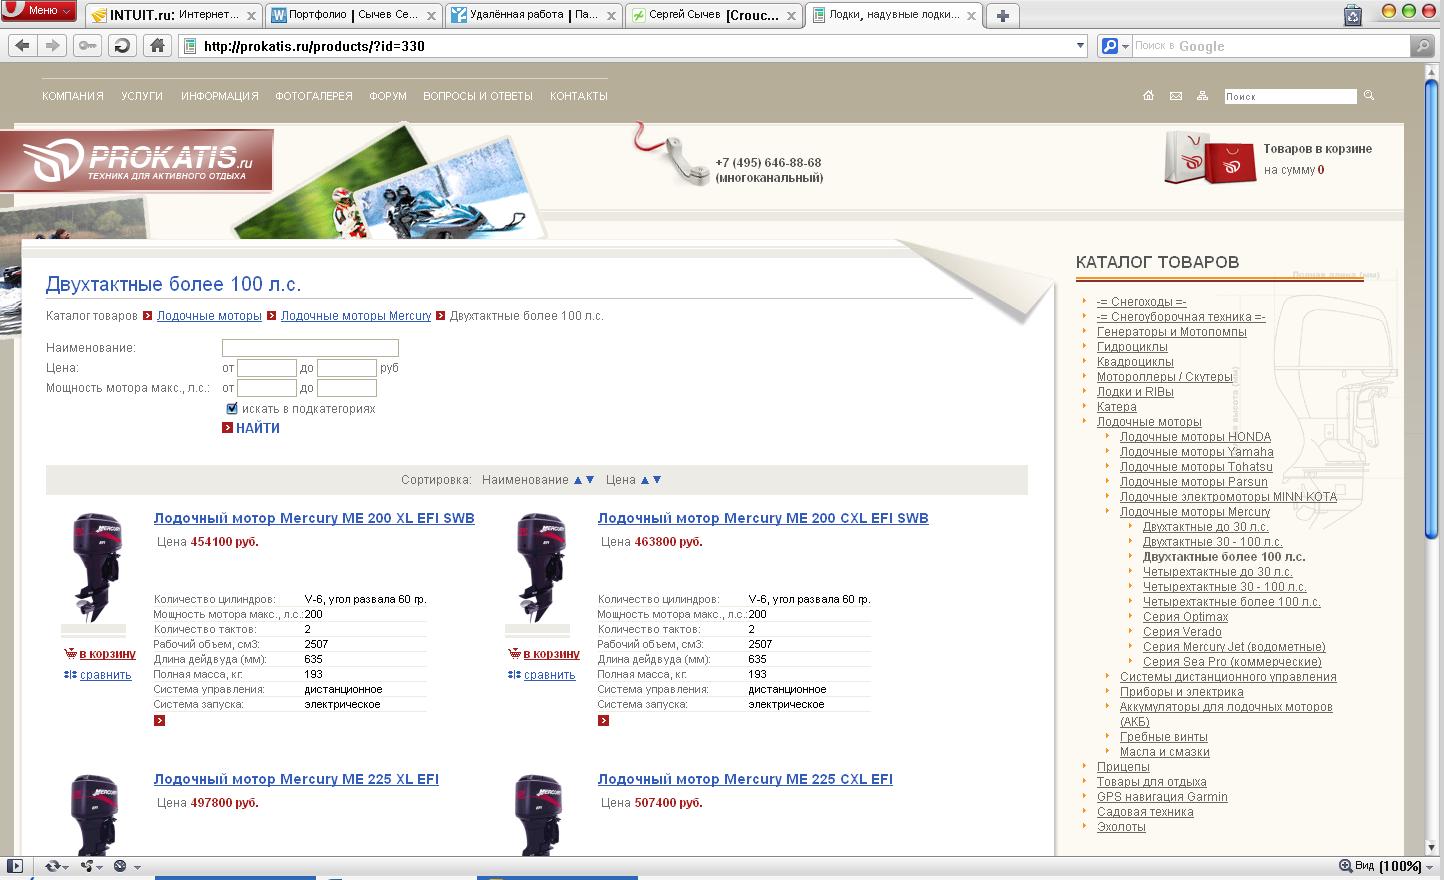1444x880 pixels.
Task: Open the closed tabs trash icon
Action: point(1352,14)
